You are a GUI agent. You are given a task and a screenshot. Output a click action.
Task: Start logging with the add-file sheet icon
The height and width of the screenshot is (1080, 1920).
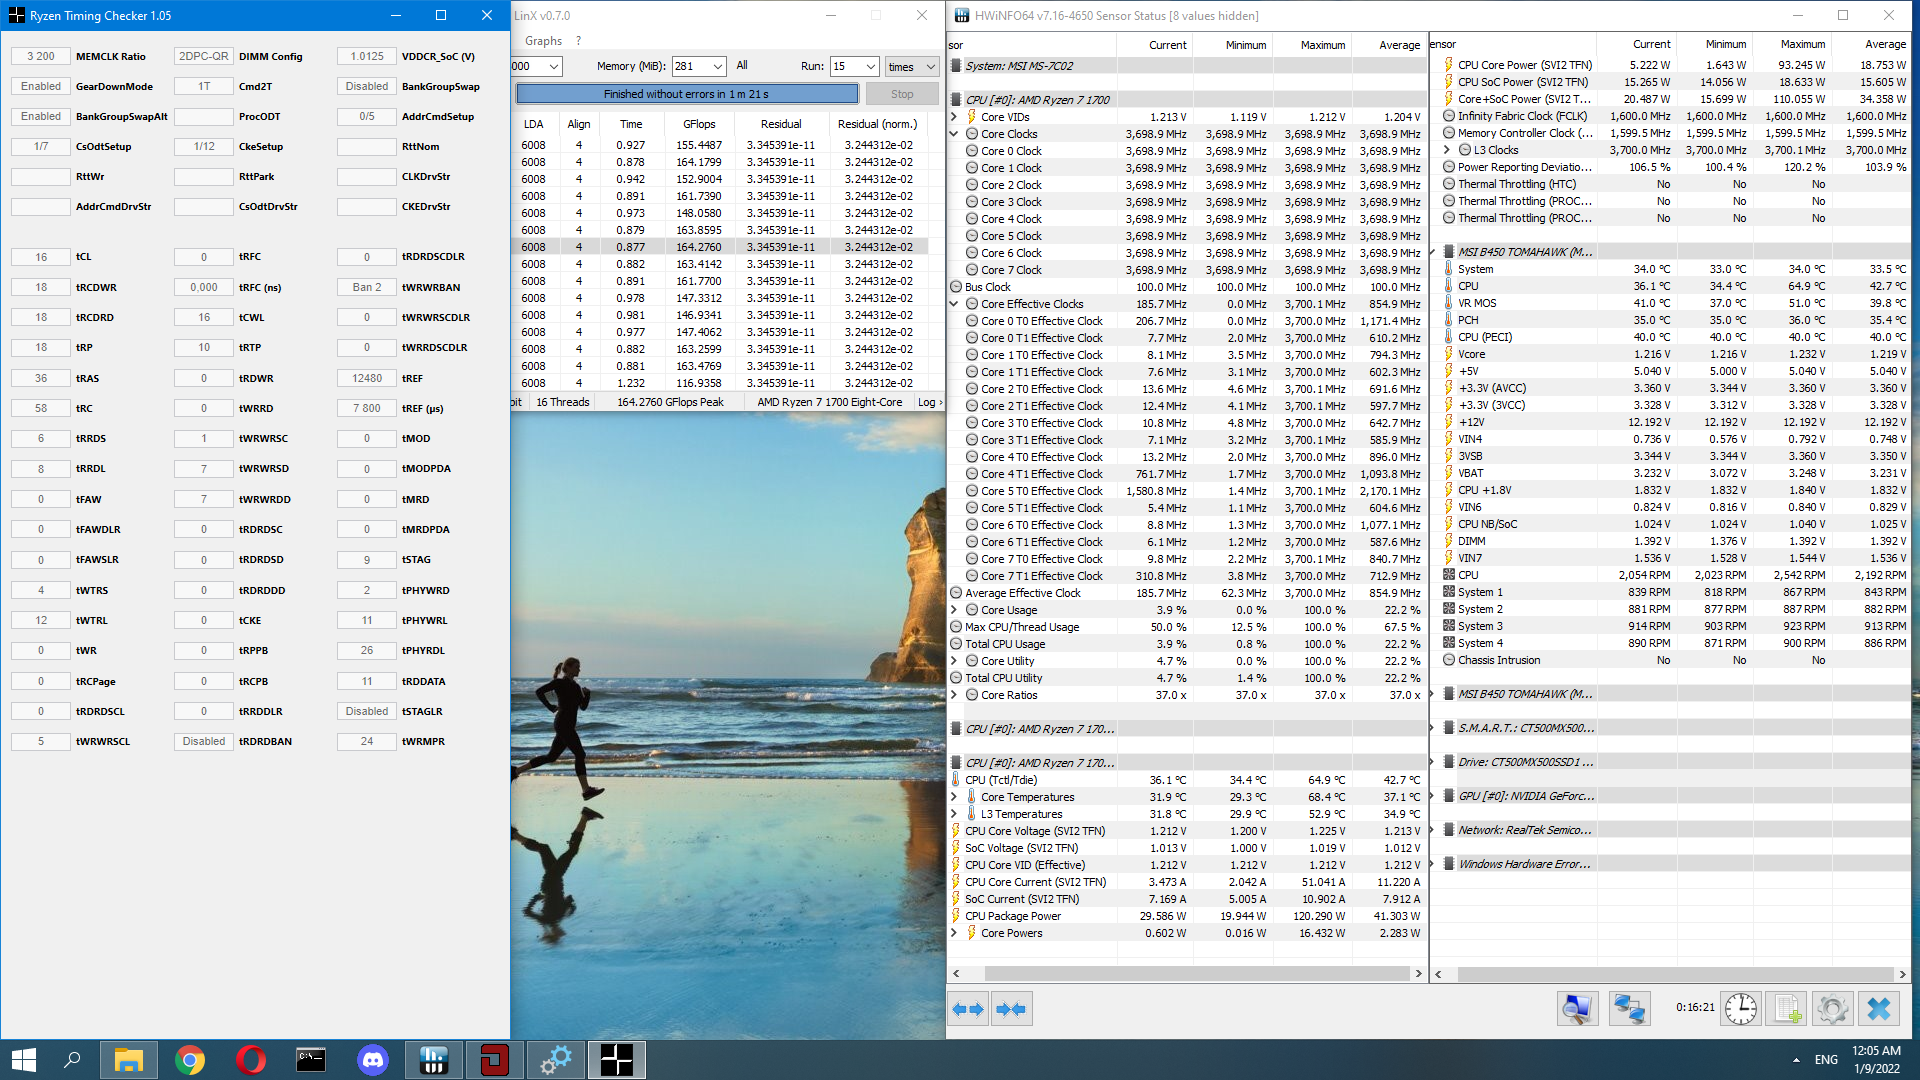[1787, 1009]
